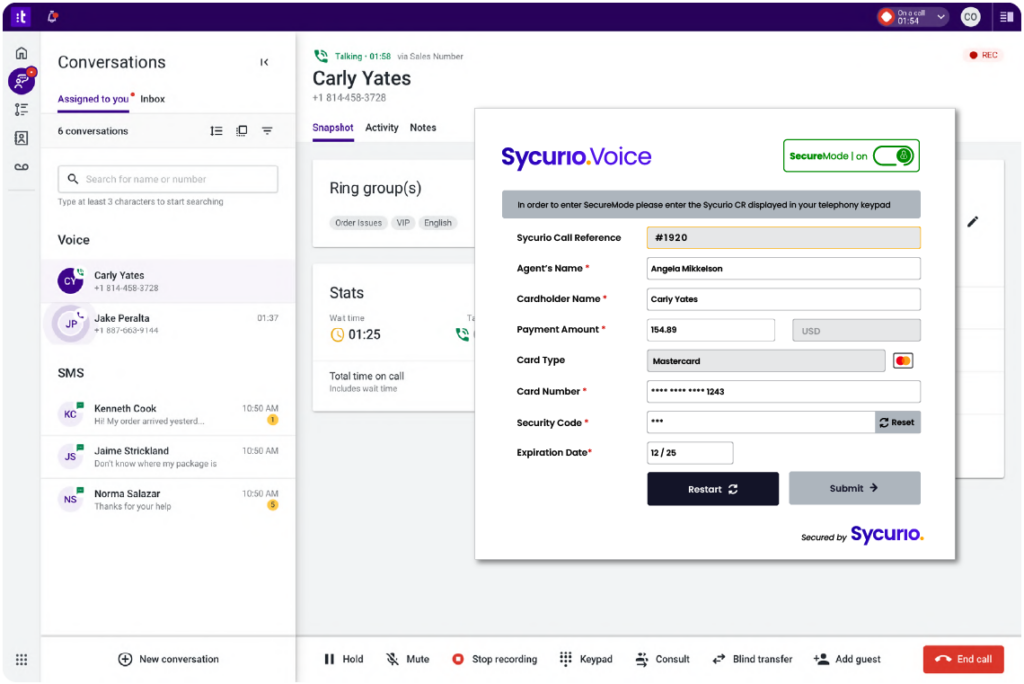Viewport: 1024px width, 684px height.
Task: Open the Conversations icon in sidebar
Action: (22, 81)
